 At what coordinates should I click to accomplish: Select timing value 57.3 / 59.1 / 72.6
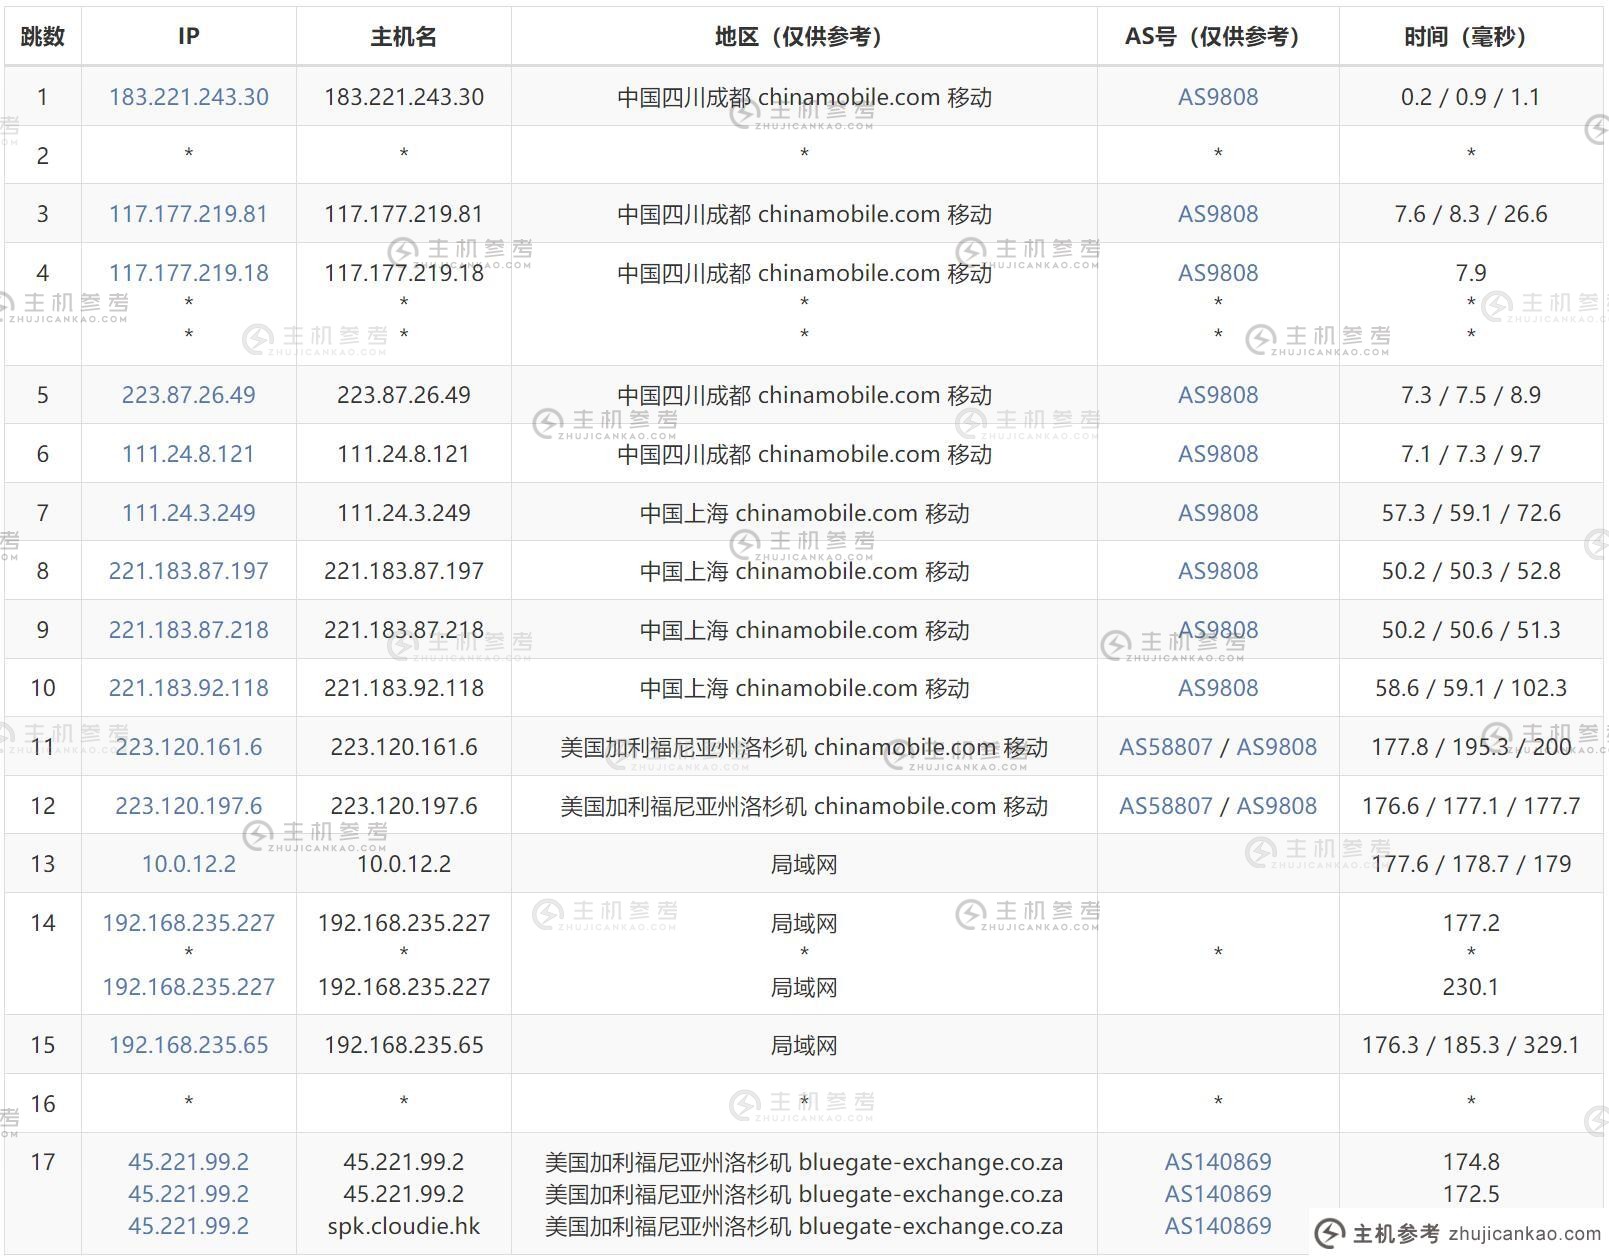point(1471,513)
